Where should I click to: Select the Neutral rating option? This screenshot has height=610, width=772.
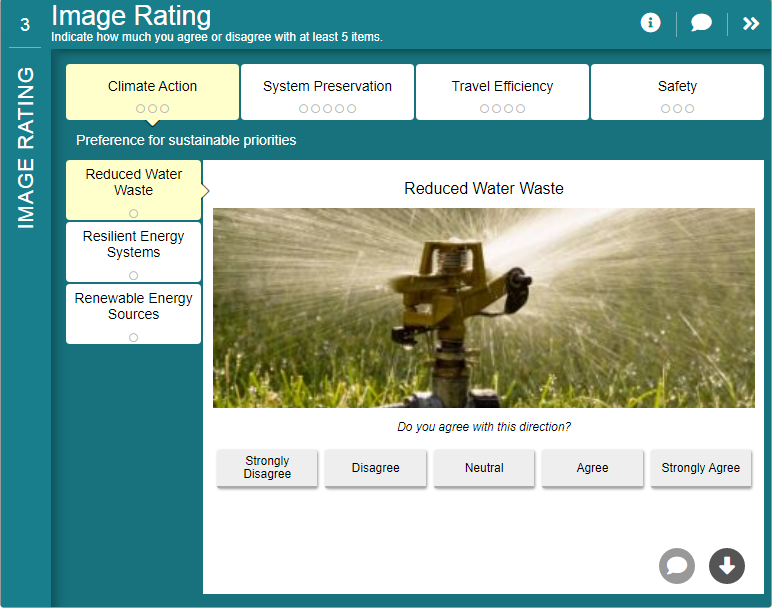[484, 468]
